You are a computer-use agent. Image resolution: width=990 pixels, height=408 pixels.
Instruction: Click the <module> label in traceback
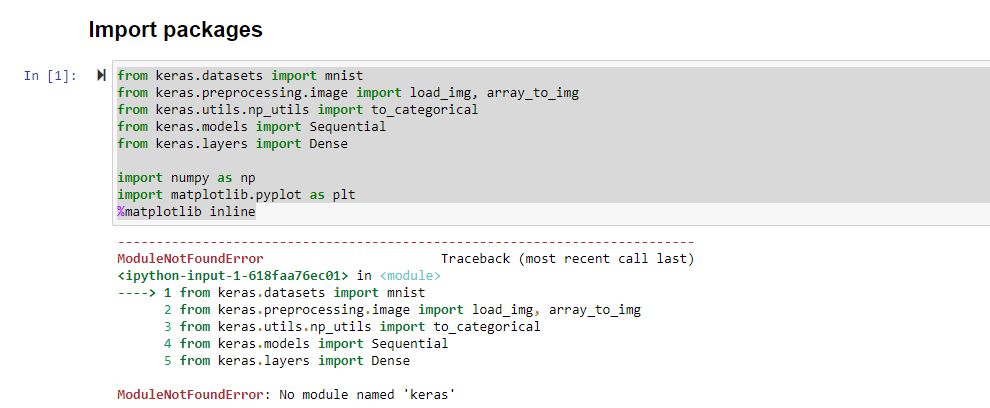(x=410, y=276)
